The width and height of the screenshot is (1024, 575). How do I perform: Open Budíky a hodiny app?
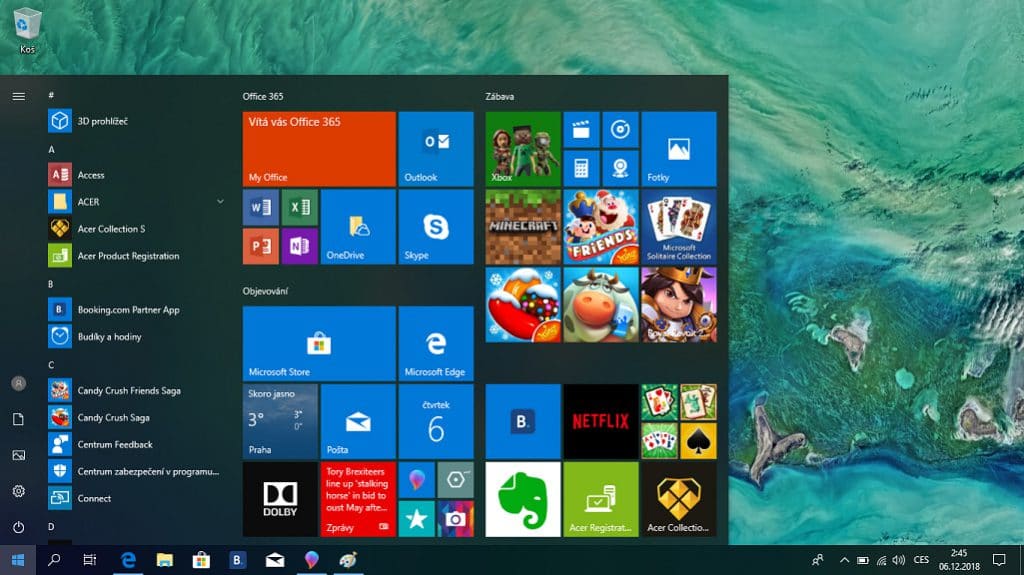click(x=136, y=337)
